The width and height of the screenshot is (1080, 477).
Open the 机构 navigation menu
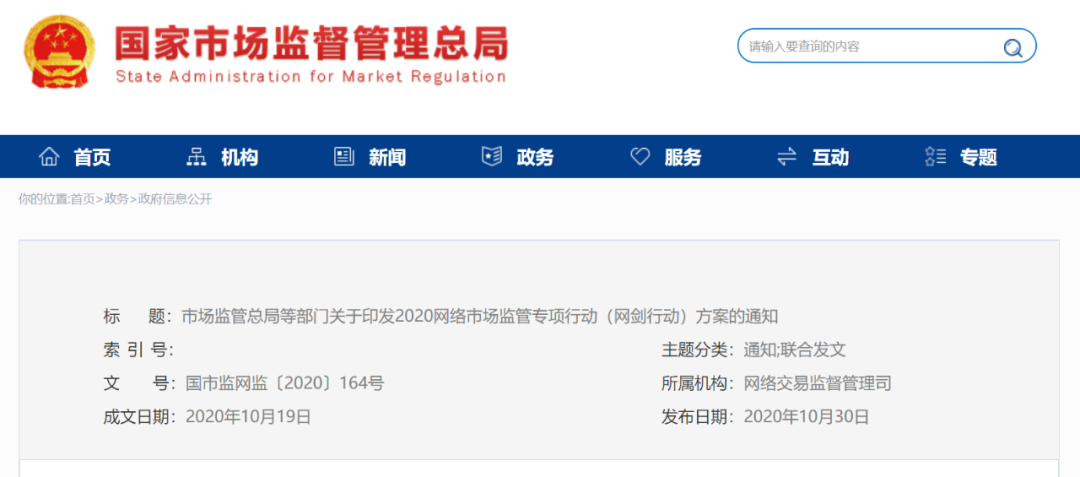point(240,158)
